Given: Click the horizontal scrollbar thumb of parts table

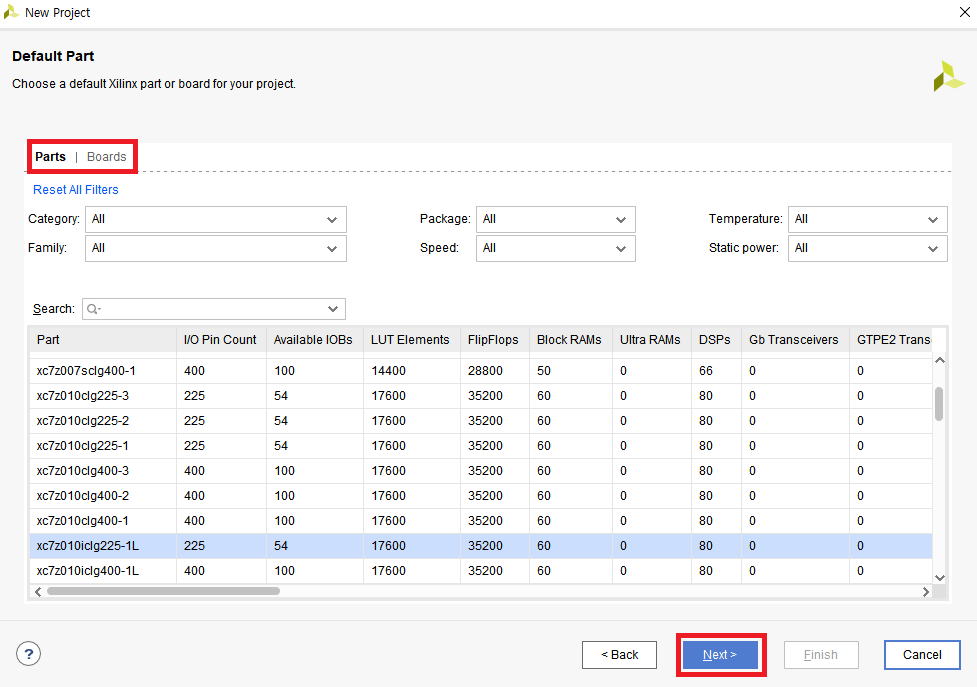Looking at the screenshot, I should 163,591.
